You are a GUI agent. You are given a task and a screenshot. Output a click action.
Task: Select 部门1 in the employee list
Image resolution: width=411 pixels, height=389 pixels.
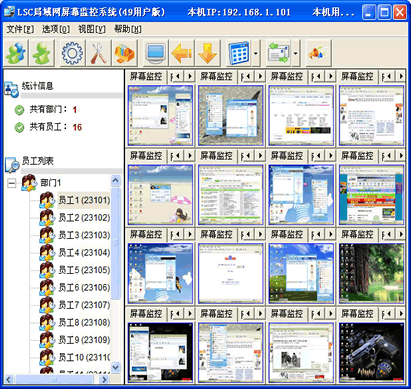pos(51,183)
